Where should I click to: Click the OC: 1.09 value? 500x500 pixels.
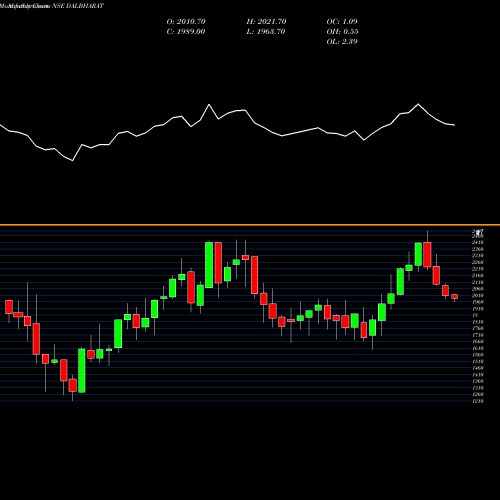coord(342,22)
